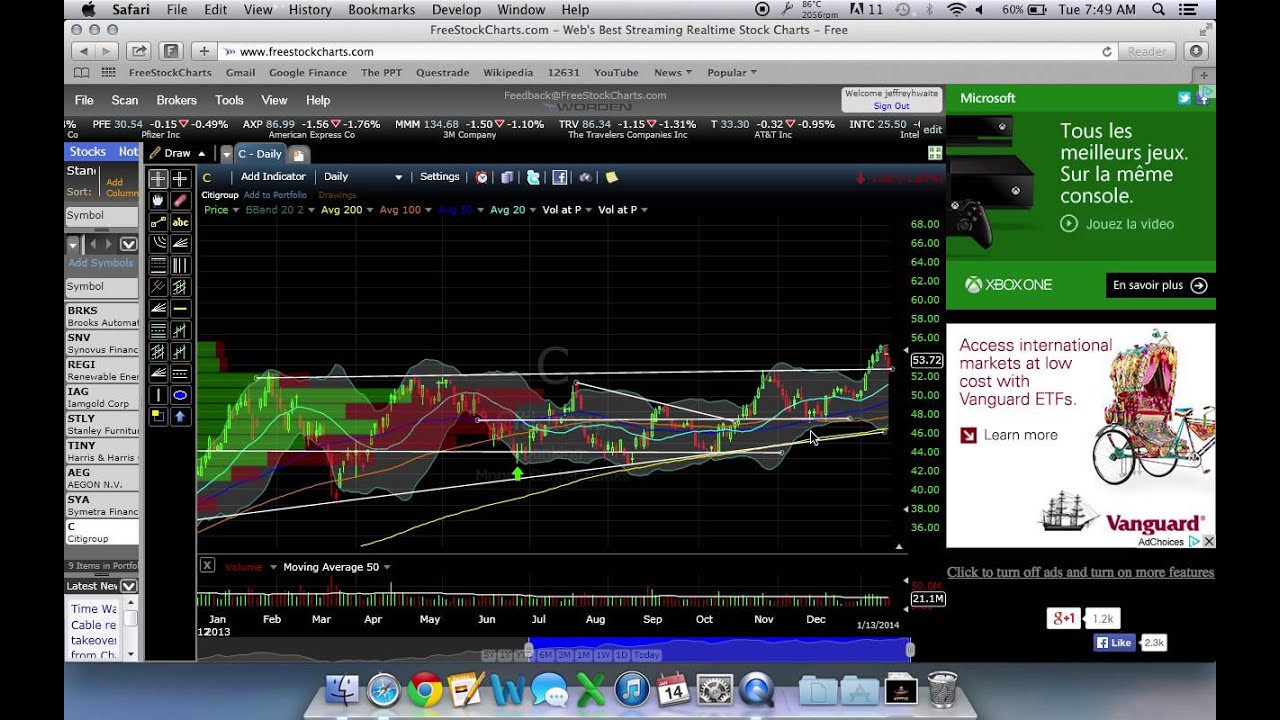
Task: Click the Facebook Like button
Action: tap(1114, 643)
